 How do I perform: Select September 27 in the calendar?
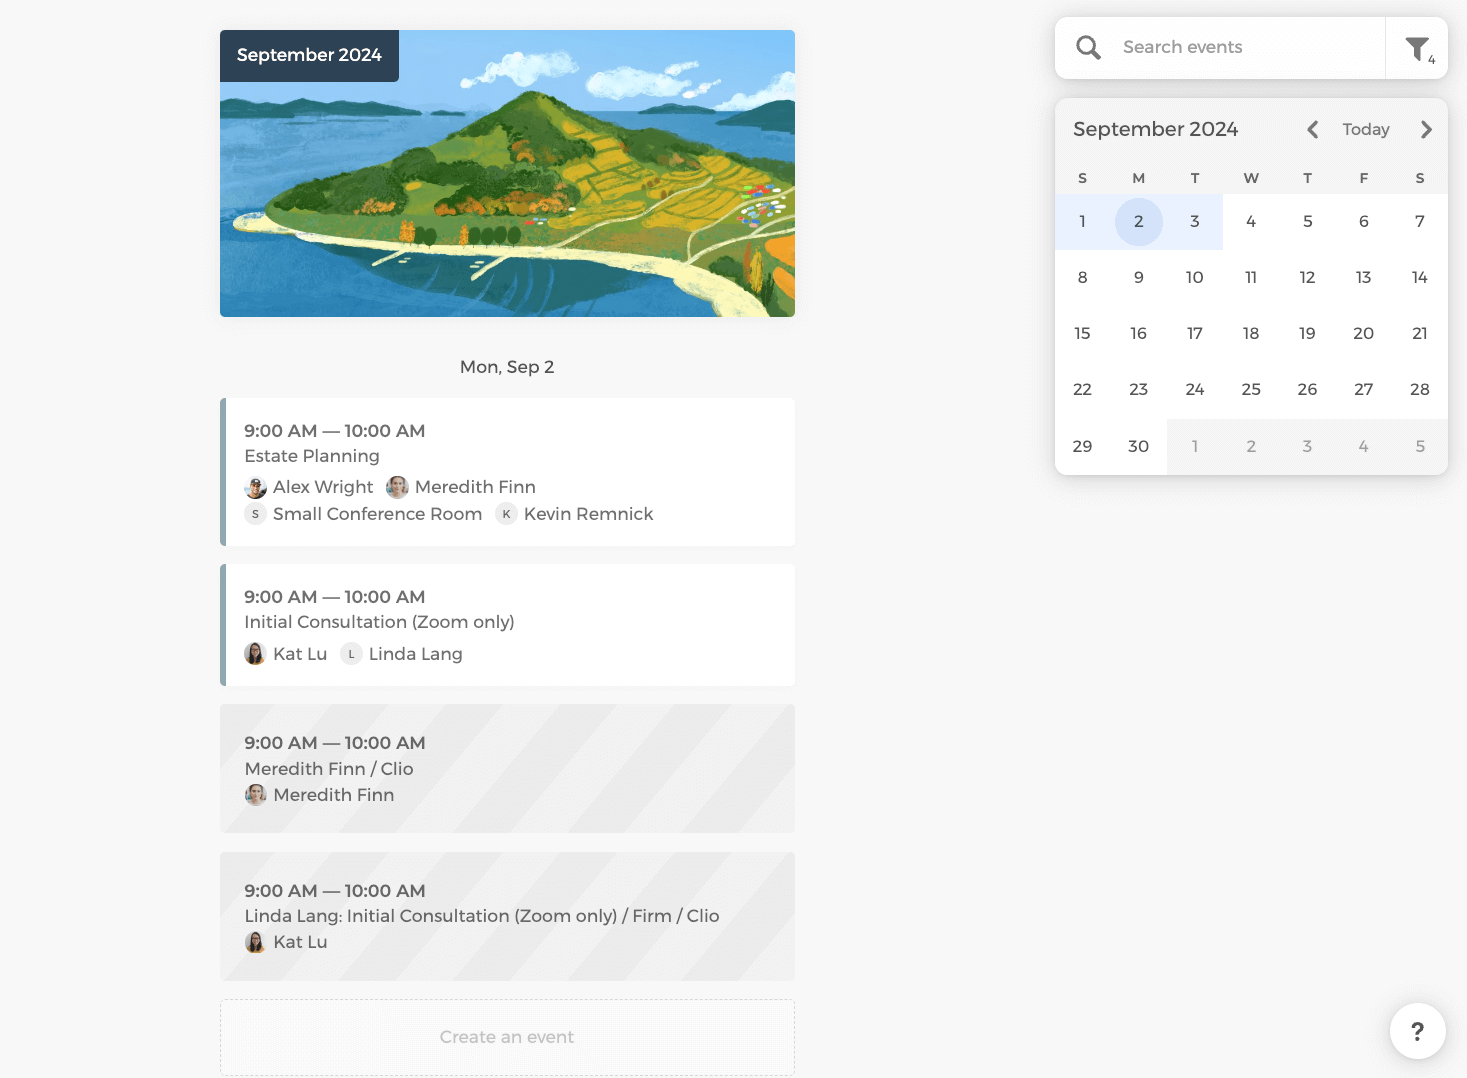[x=1363, y=389]
